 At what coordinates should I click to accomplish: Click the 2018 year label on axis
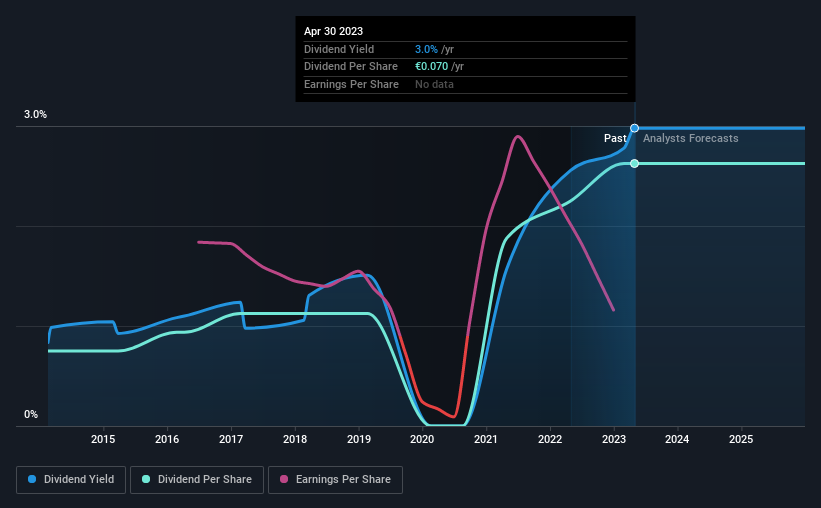click(295, 439)
